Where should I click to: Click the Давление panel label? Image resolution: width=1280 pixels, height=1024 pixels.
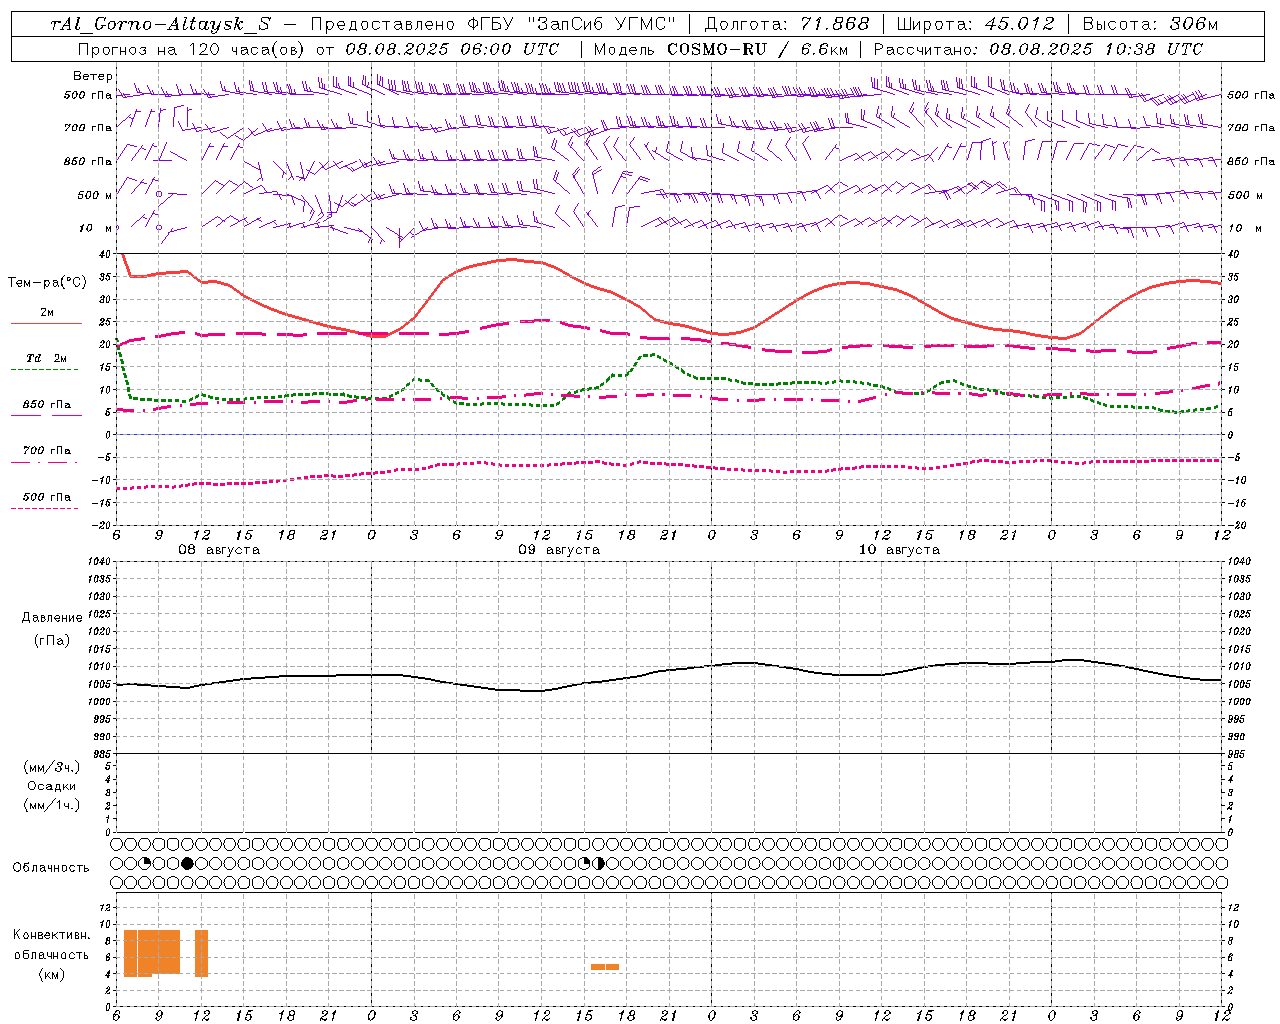click(x=52, y=618)
